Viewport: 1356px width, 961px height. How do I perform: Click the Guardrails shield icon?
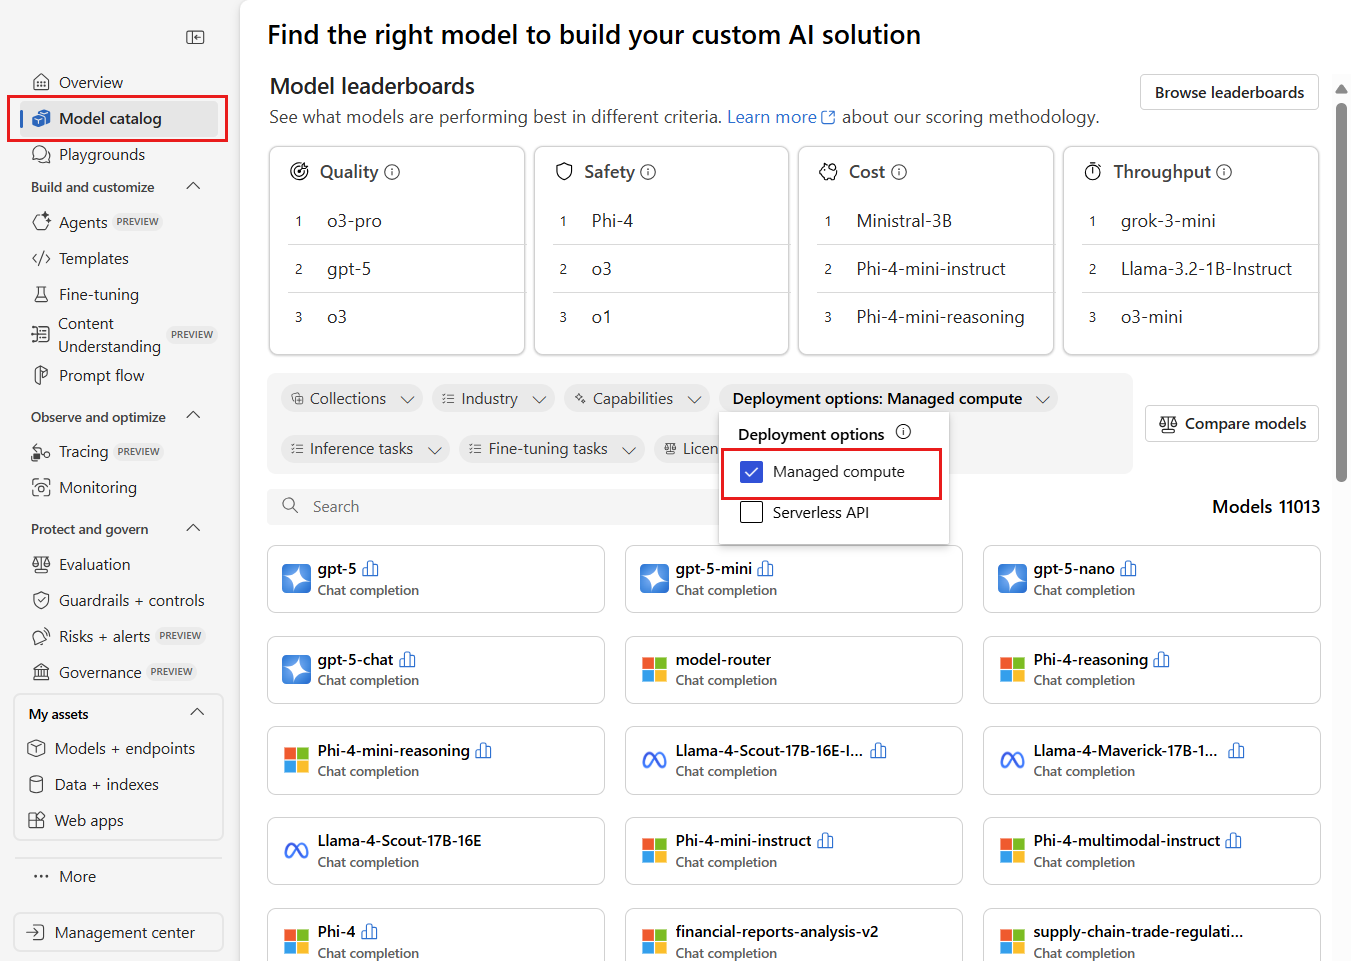coord(41,600)
